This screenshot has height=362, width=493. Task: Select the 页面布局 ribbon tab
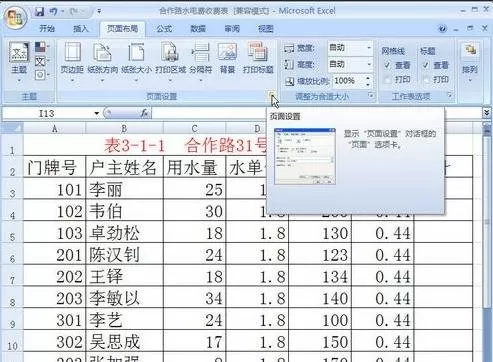(x=122, y=29)
